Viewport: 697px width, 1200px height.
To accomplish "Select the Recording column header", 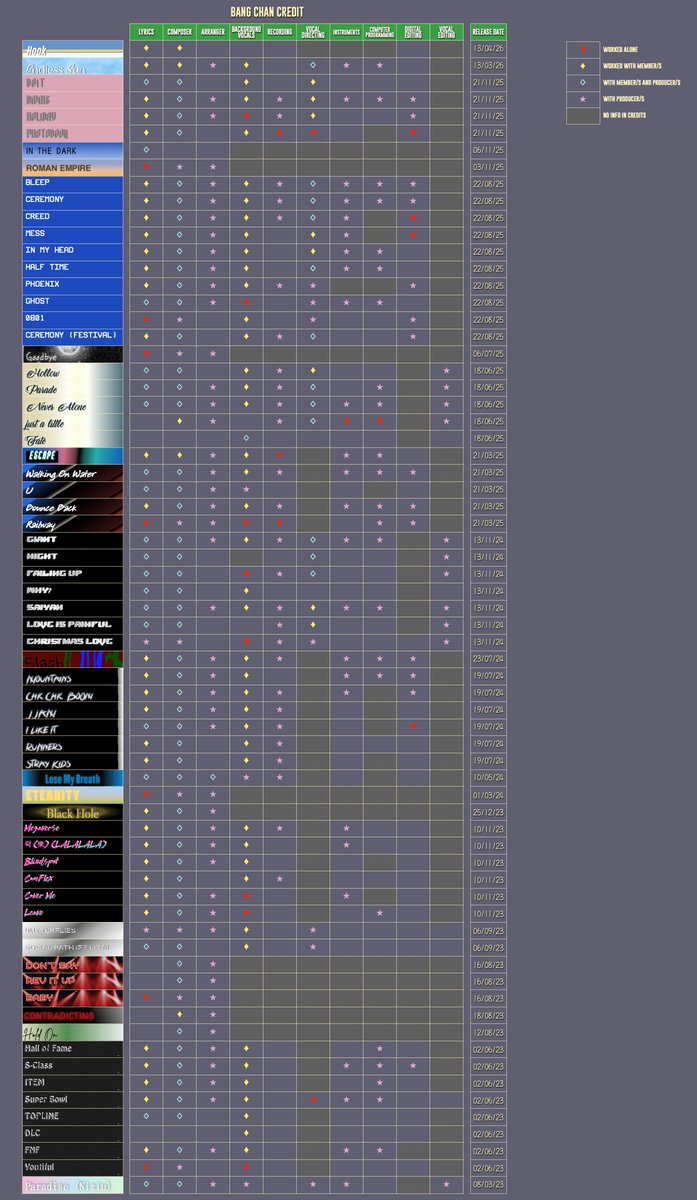I will pos(279,32).
